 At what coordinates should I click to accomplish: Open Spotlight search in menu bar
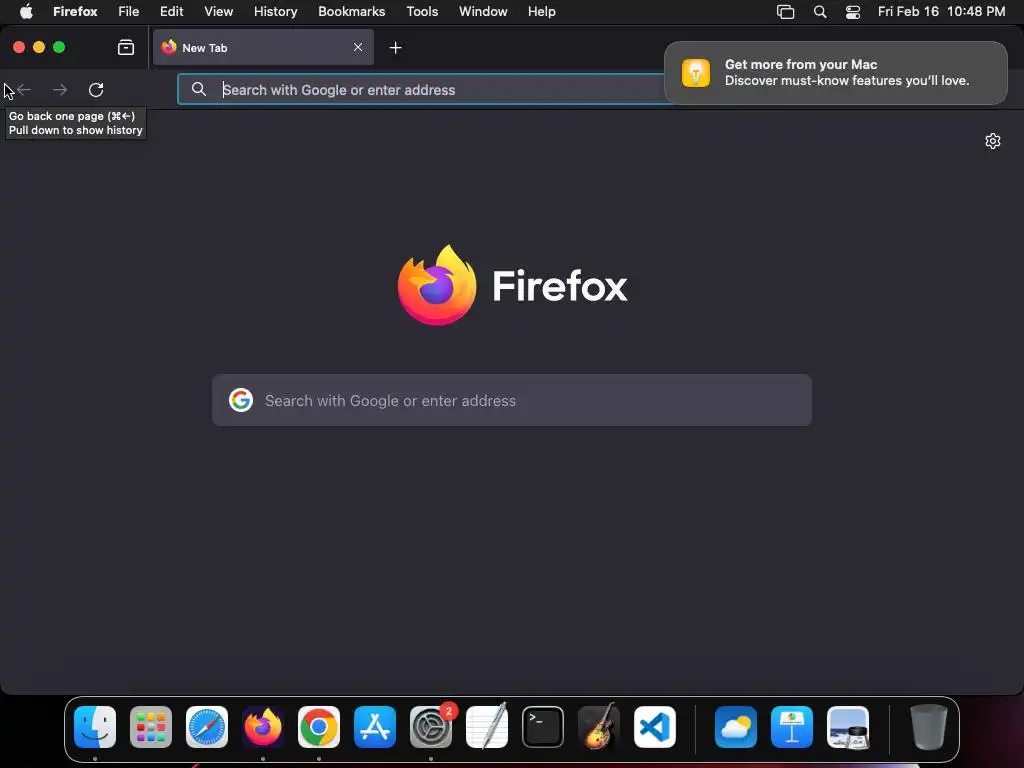[820, 12]
